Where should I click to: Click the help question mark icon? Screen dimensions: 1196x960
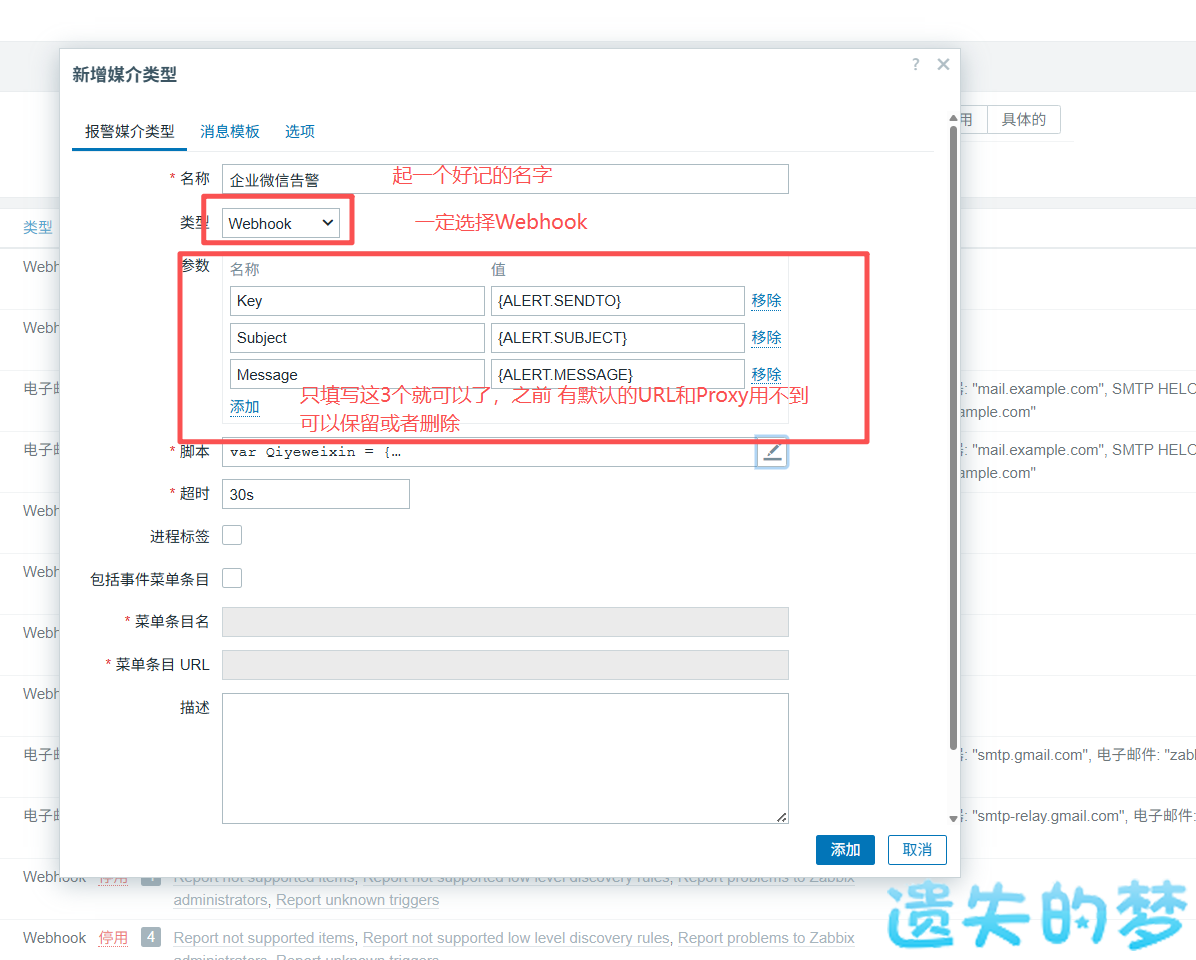click(915, 65)
